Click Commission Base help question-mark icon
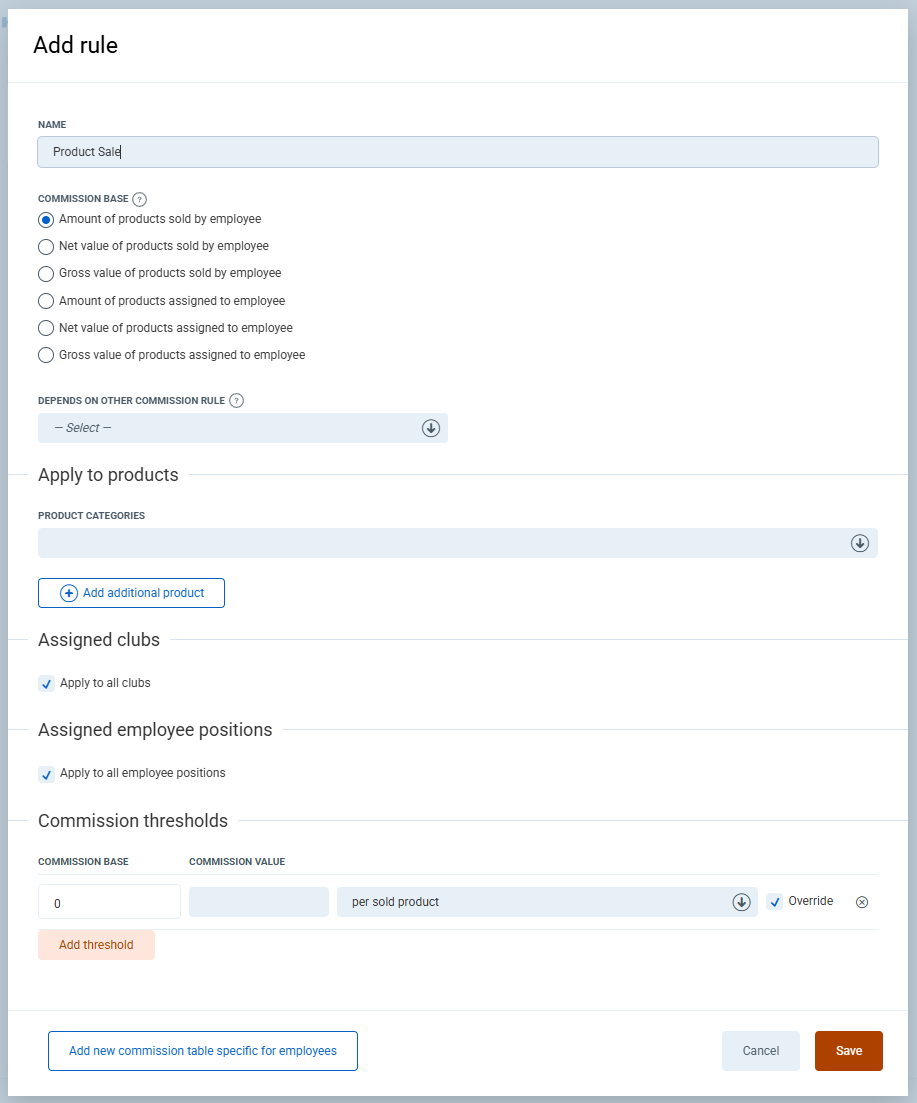917x1103 pixels. pos(140,199)
